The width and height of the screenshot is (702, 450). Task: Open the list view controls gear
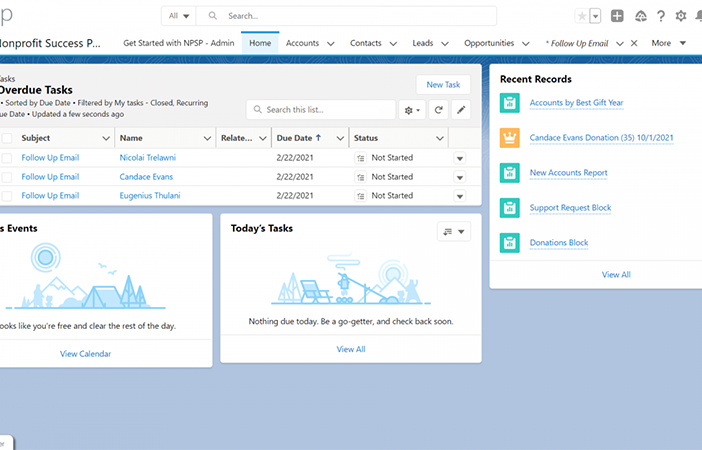coord(412,110)
